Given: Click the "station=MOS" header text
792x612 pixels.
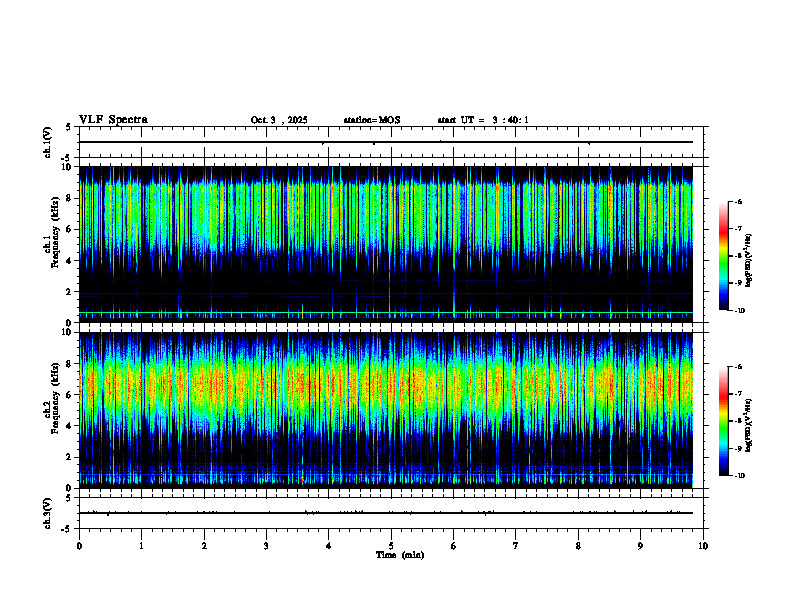Looking at the screenshot, I should 372,120.
